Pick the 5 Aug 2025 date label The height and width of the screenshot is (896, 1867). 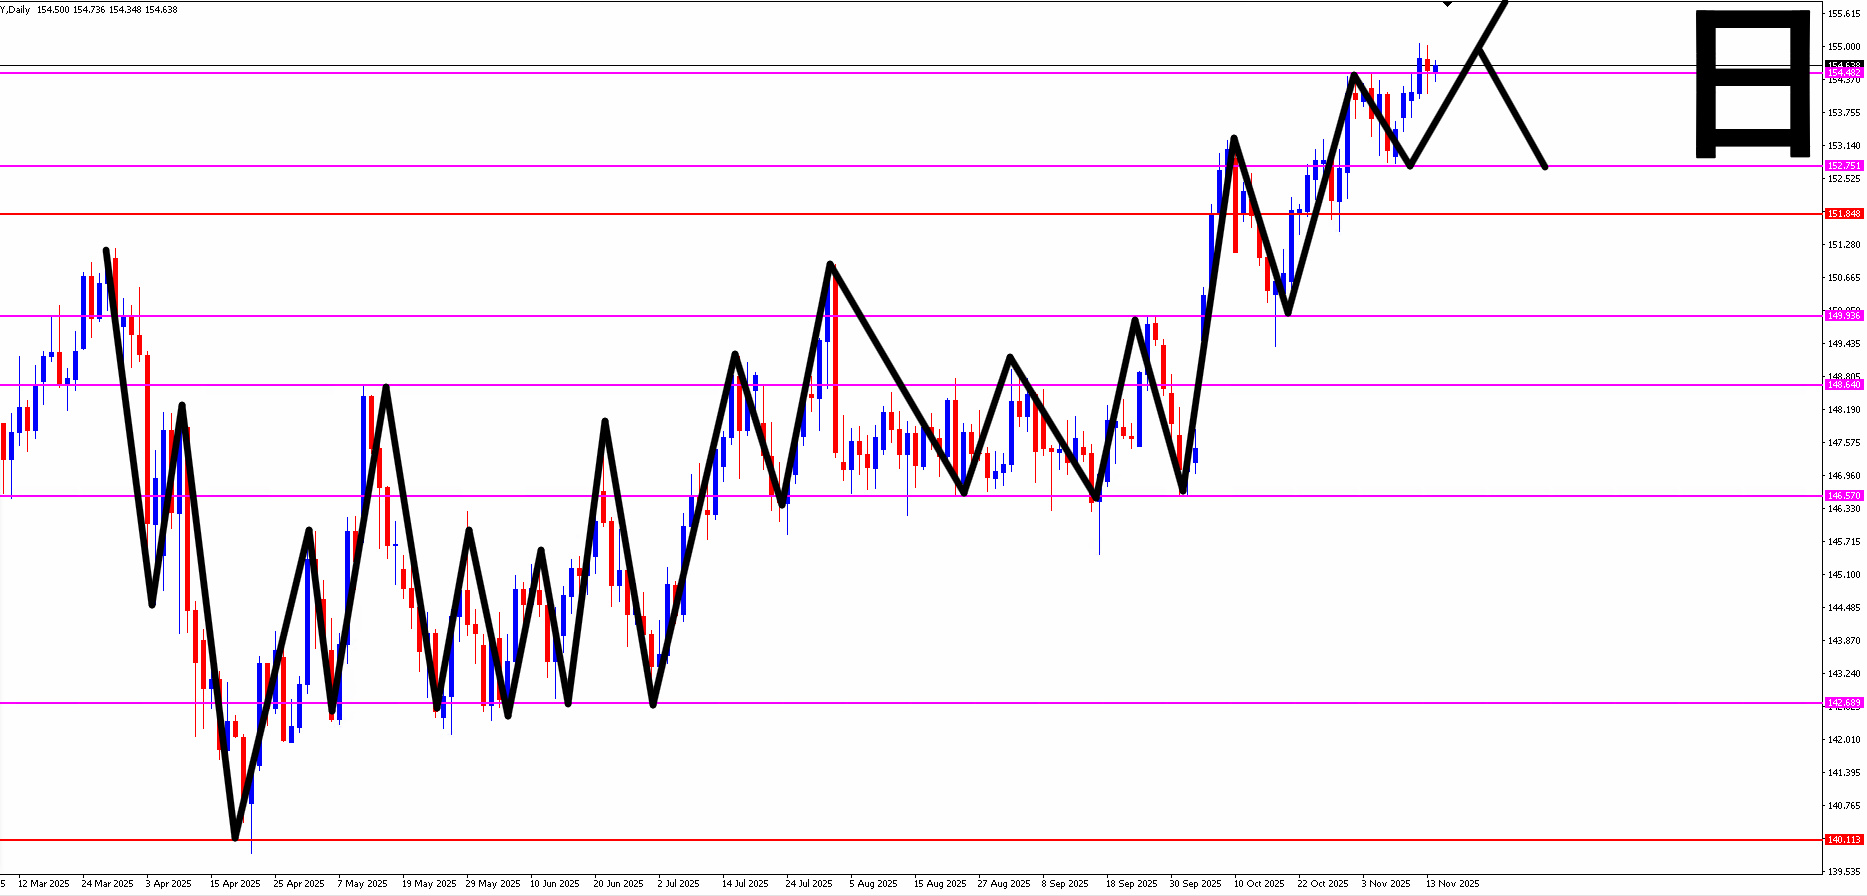click(x=874, y=884)
